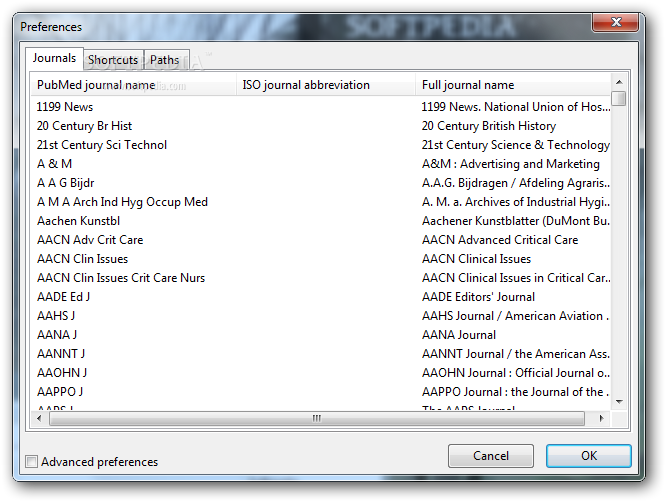Close the Preferences dialog with the X button

click(615, 22)
